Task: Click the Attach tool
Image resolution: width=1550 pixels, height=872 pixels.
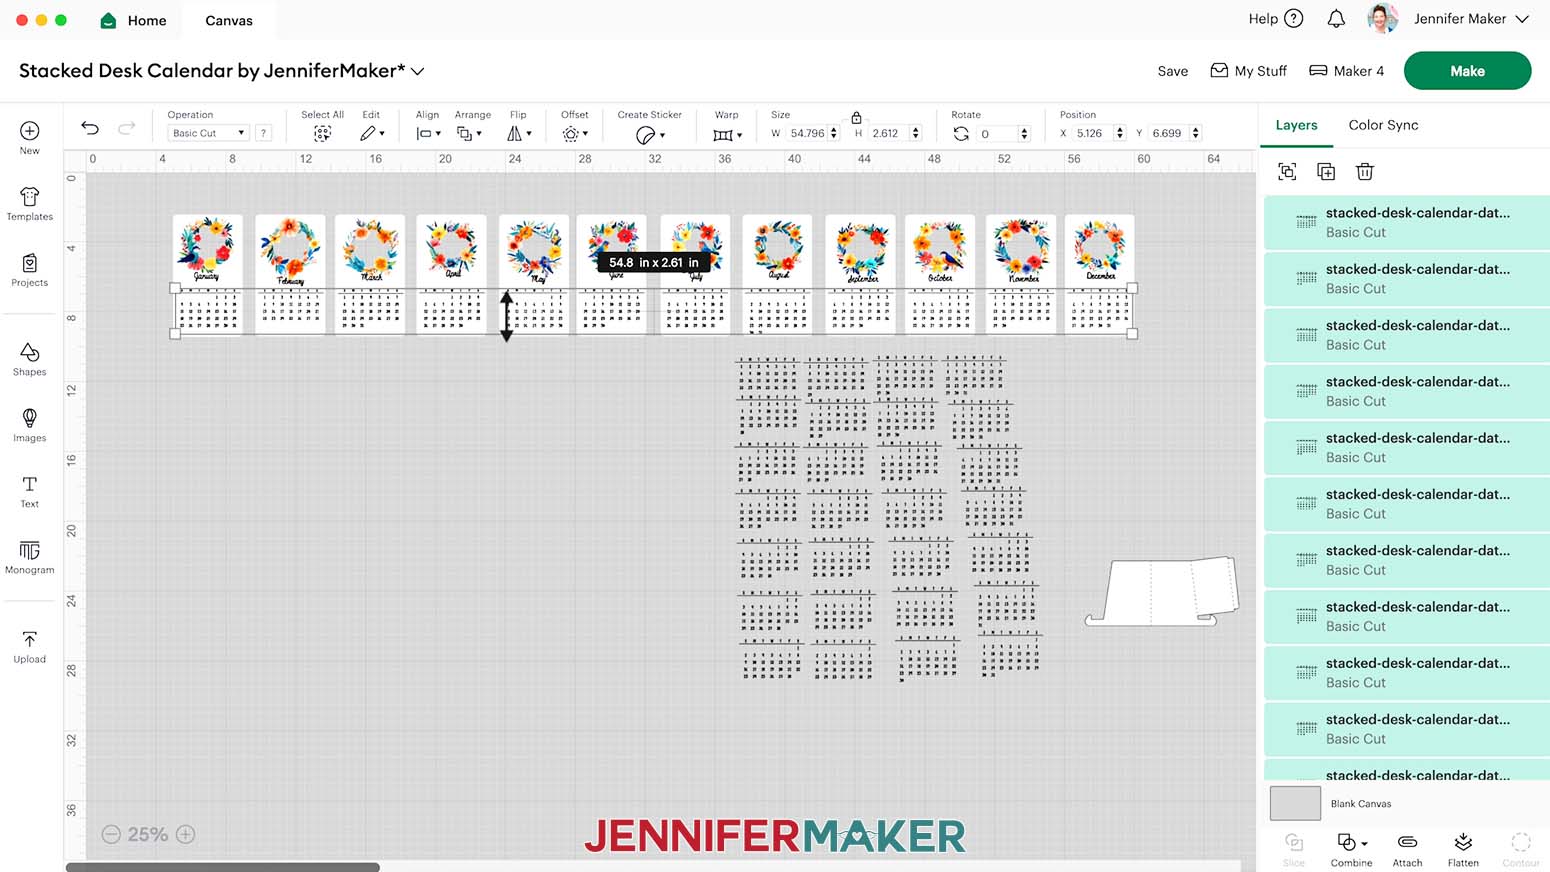Action: tap(1407, 849)
